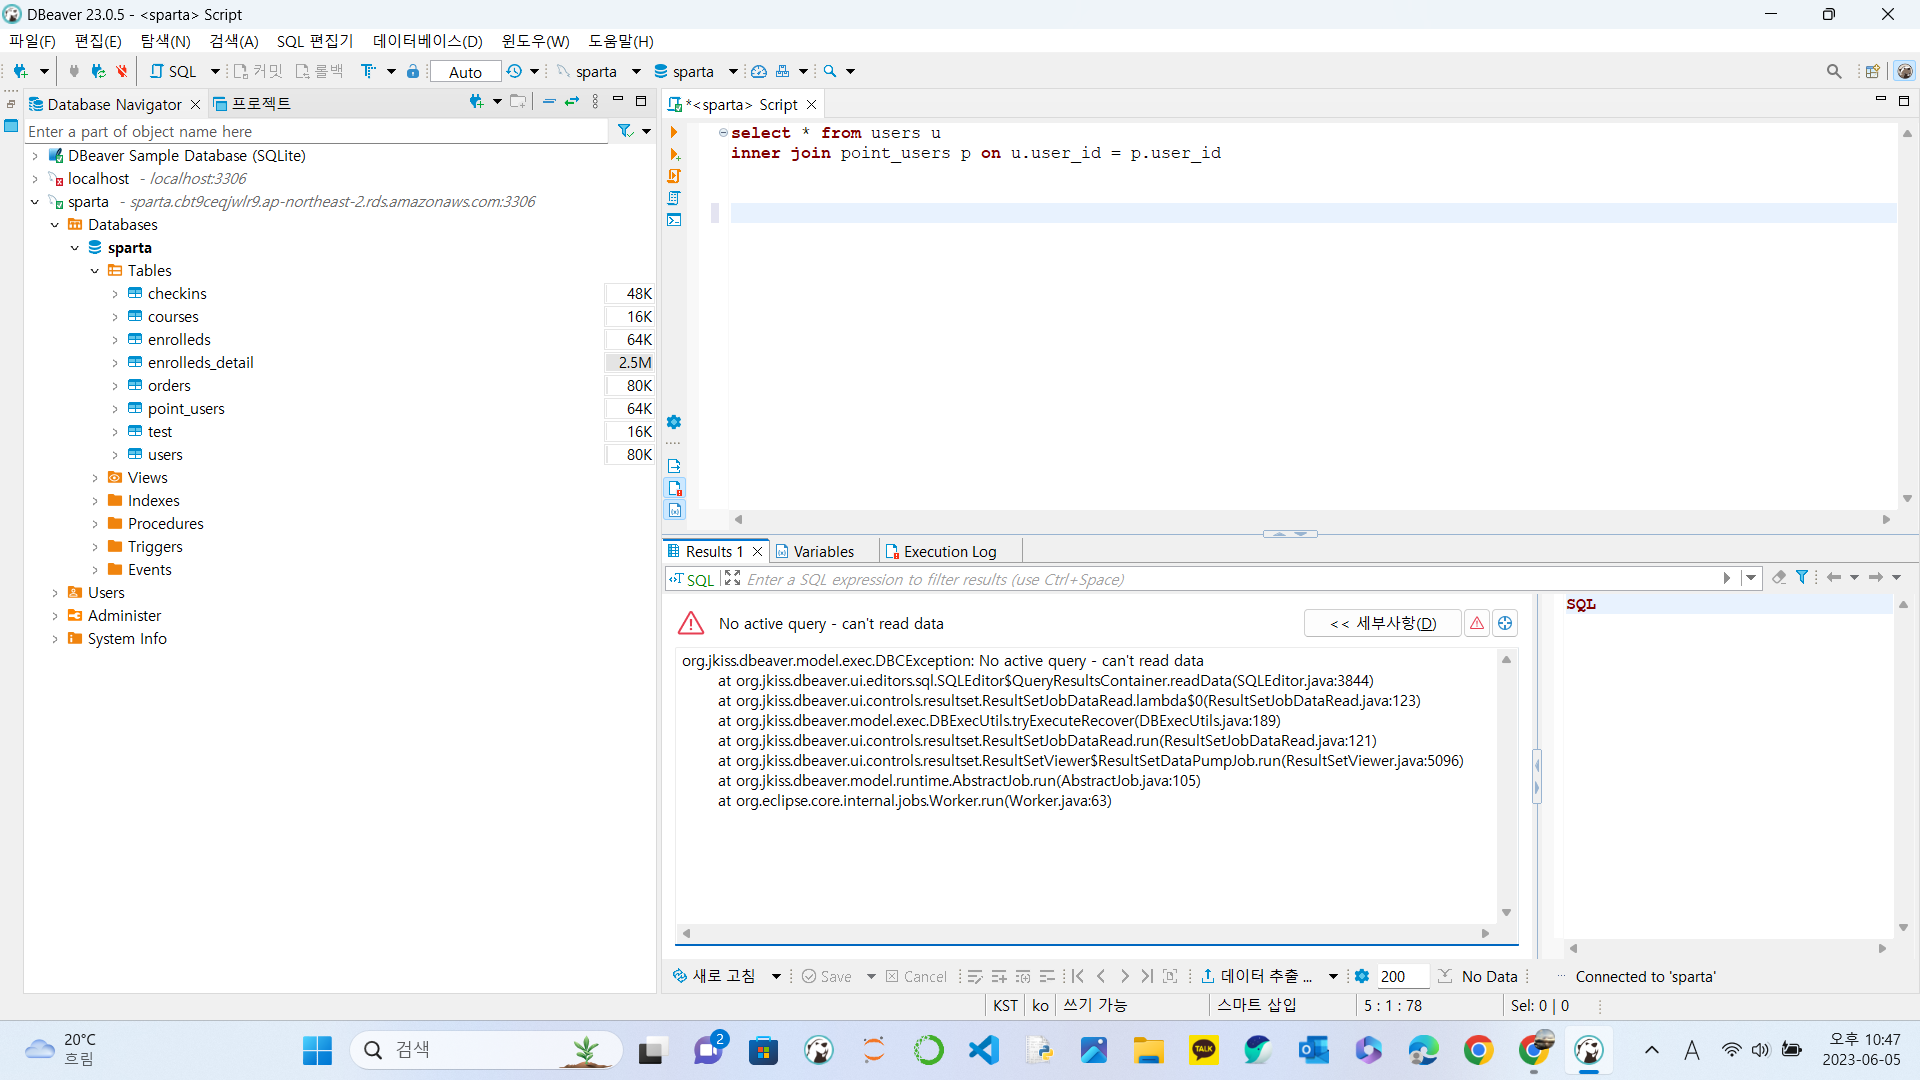Image resolution: width=1920 pixels, height=1080 pixels.
Task: Click the 세부사항(D) details button
Action: coord(1383,623)
